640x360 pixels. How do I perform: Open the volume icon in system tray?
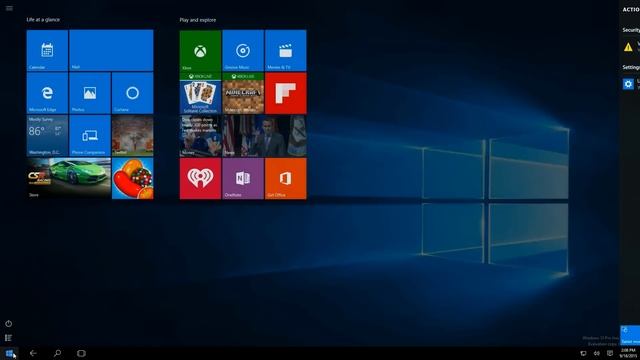tap(597, 353)
